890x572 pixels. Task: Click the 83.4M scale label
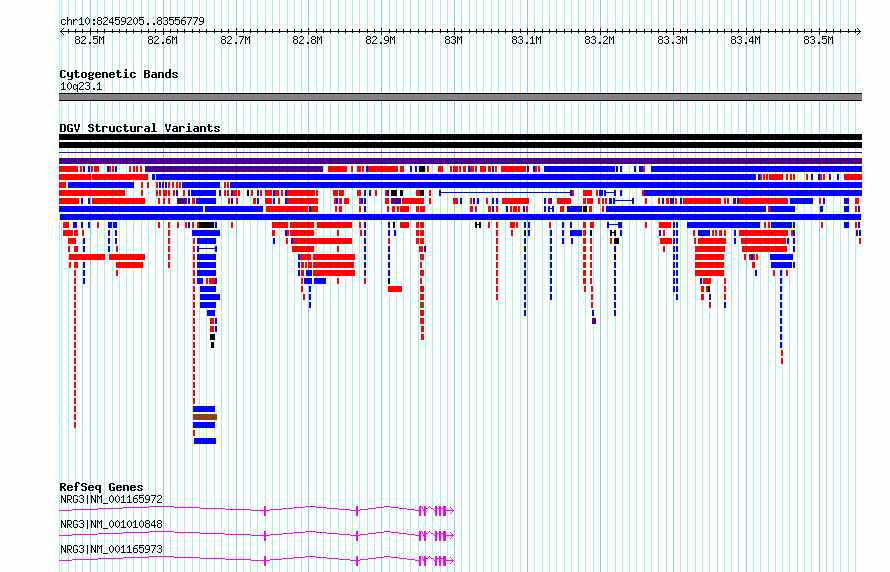click(x=745, y=40)
